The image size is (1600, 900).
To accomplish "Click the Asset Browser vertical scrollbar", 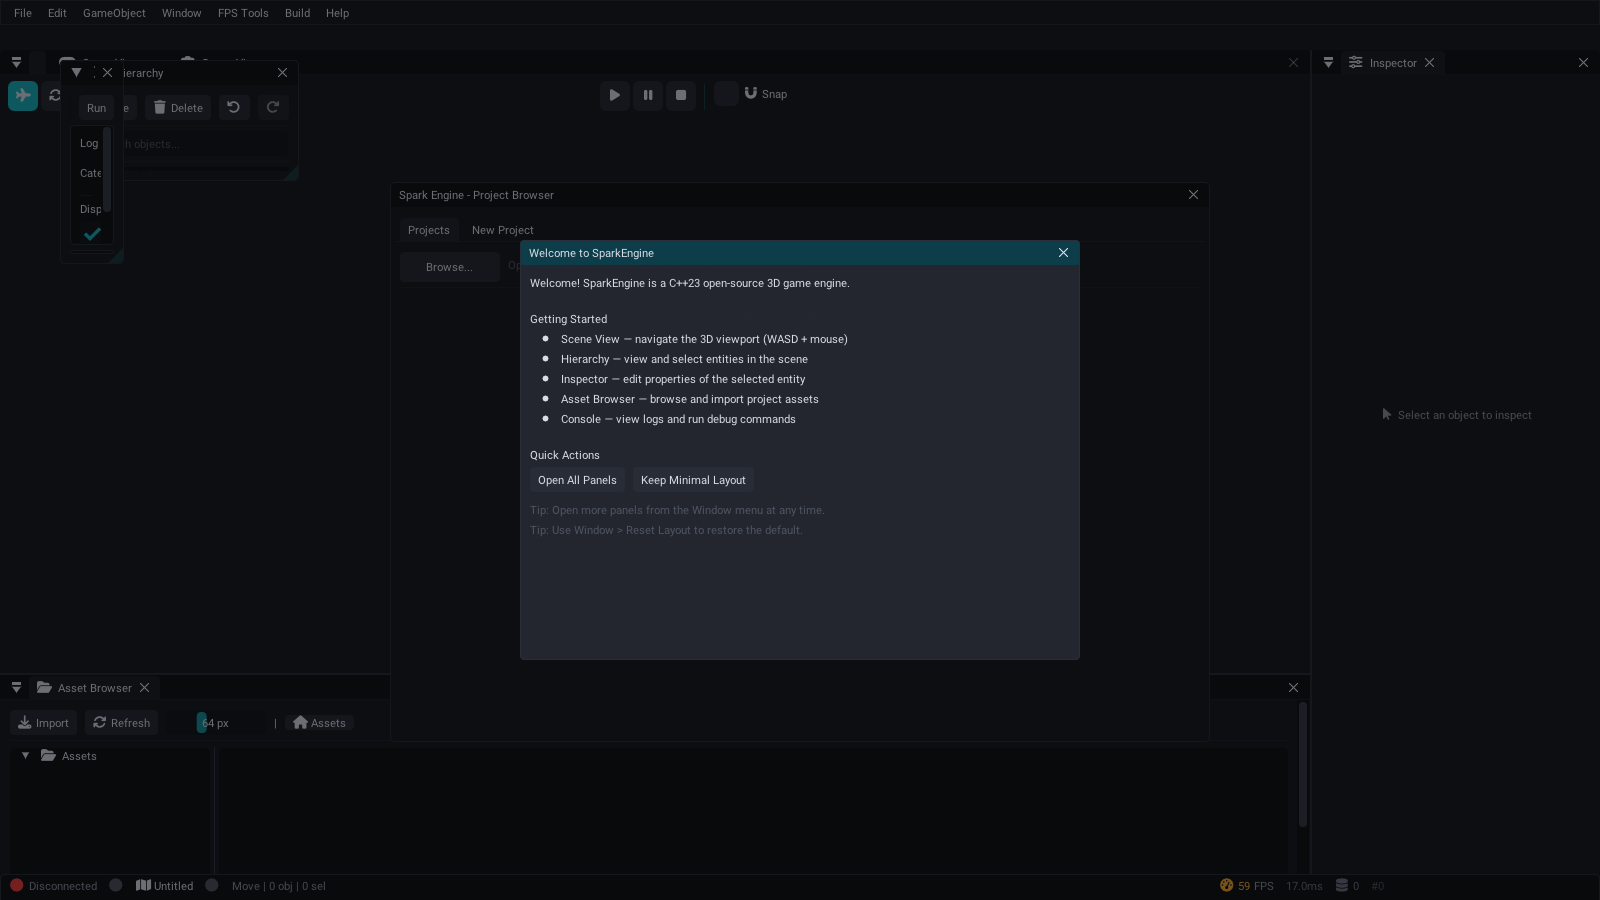I will click(x=1303, y=765).
